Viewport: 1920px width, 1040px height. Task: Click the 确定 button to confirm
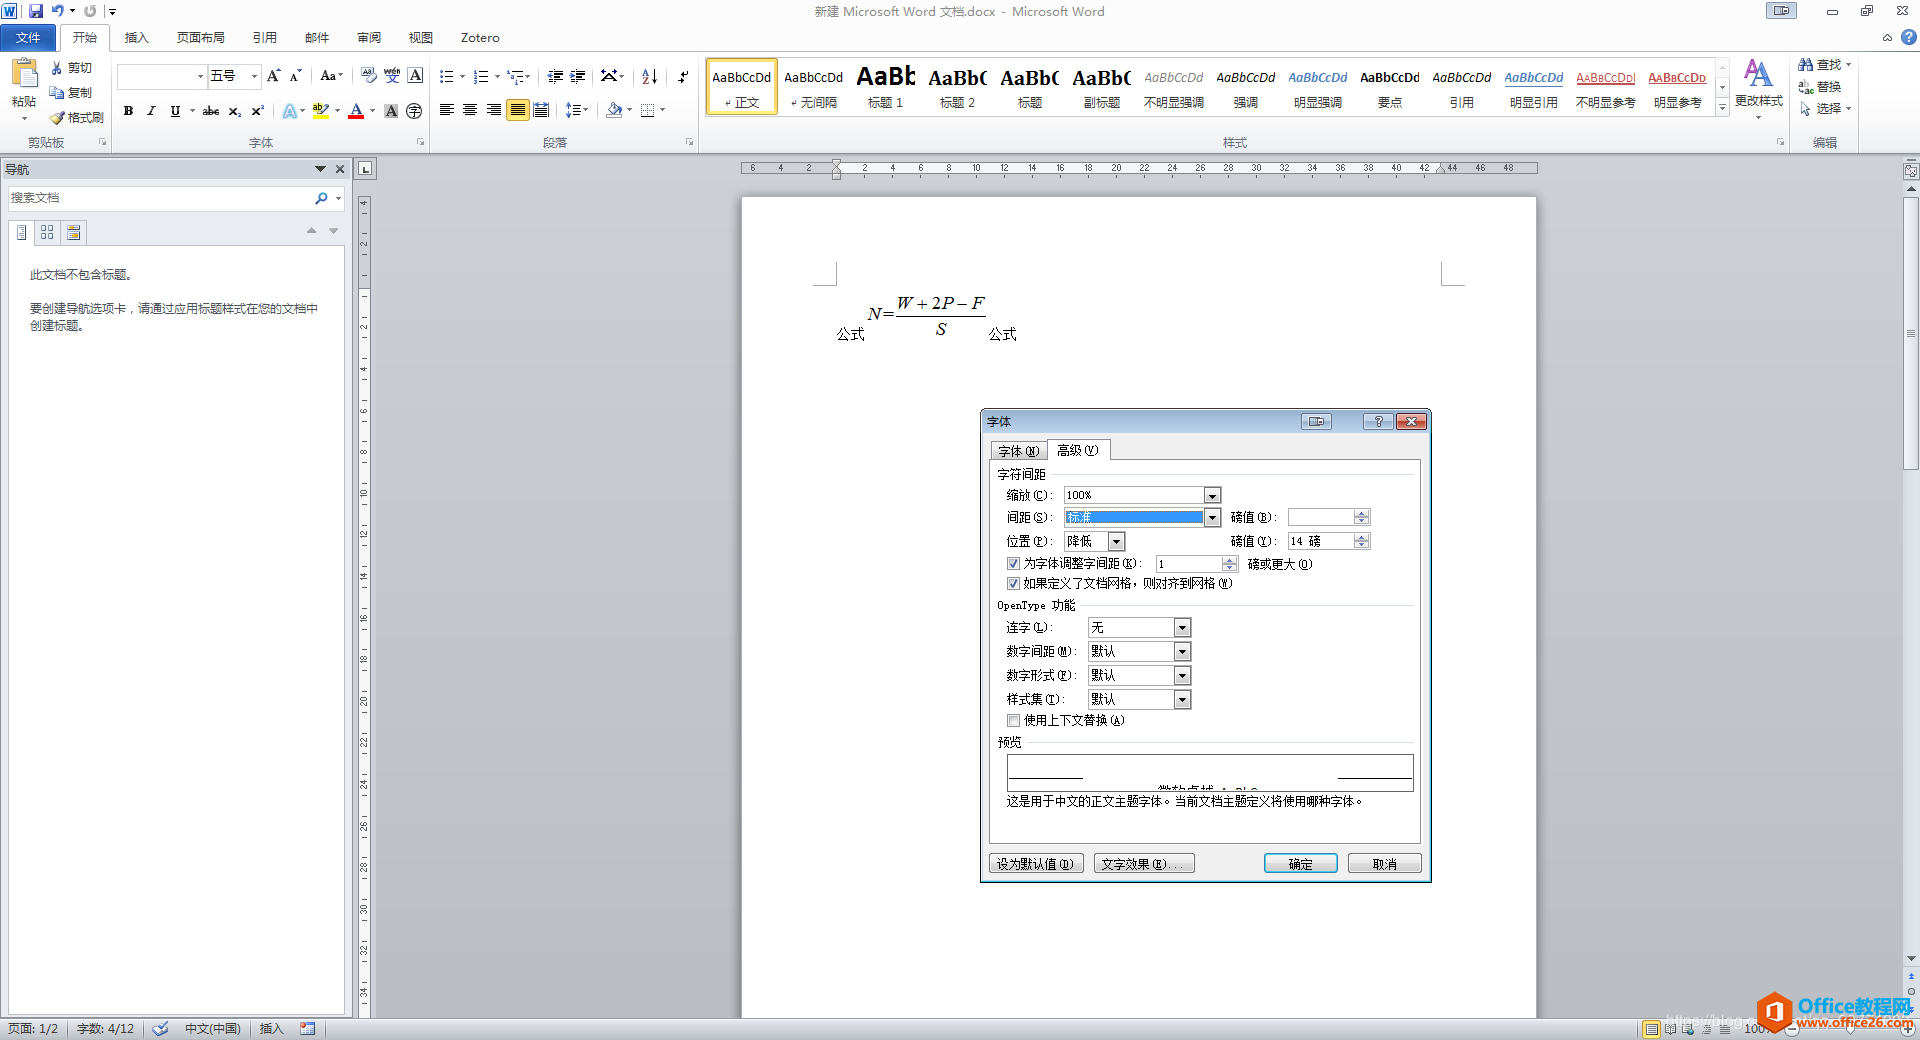click(1300, 863)
